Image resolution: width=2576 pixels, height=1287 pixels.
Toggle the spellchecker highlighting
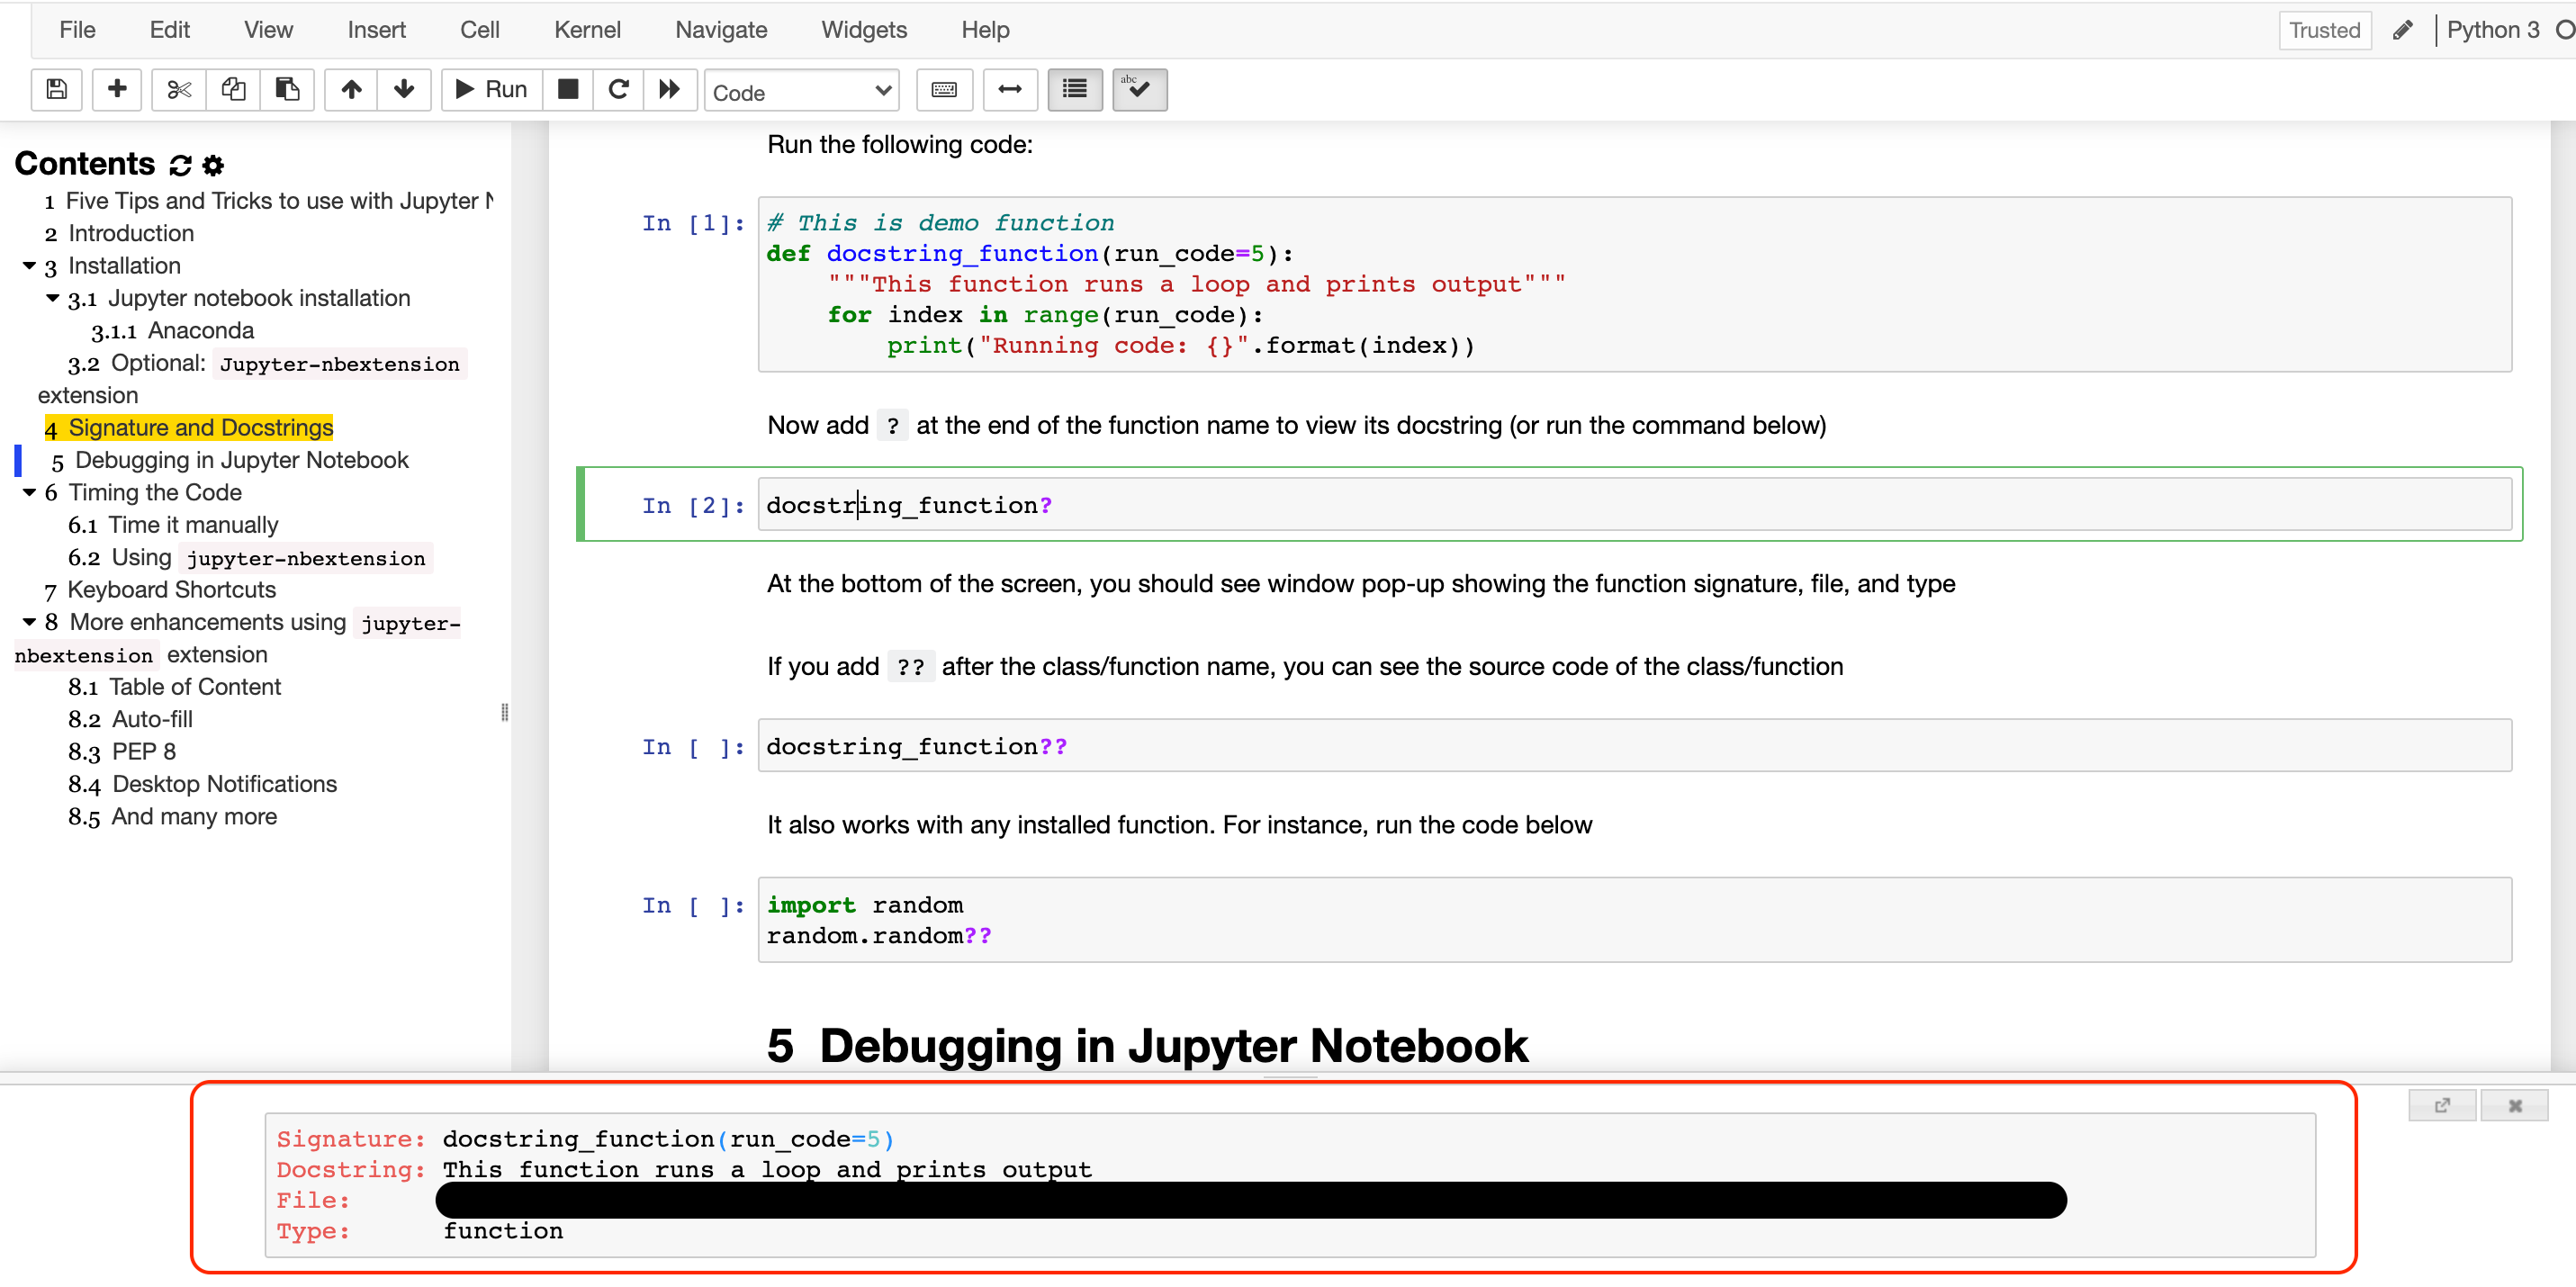(x=1139, y=89)
